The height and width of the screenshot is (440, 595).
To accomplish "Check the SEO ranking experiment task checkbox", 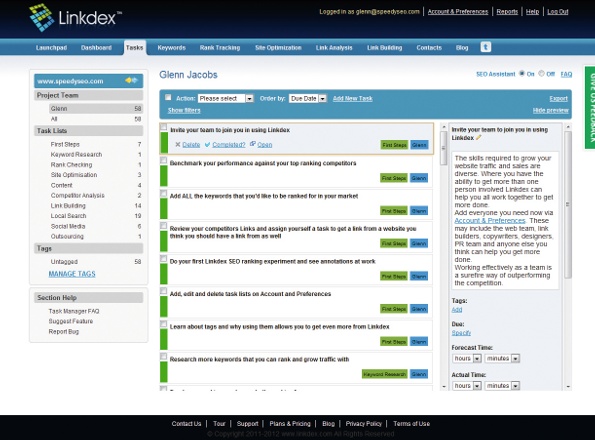I will [164, 258].
